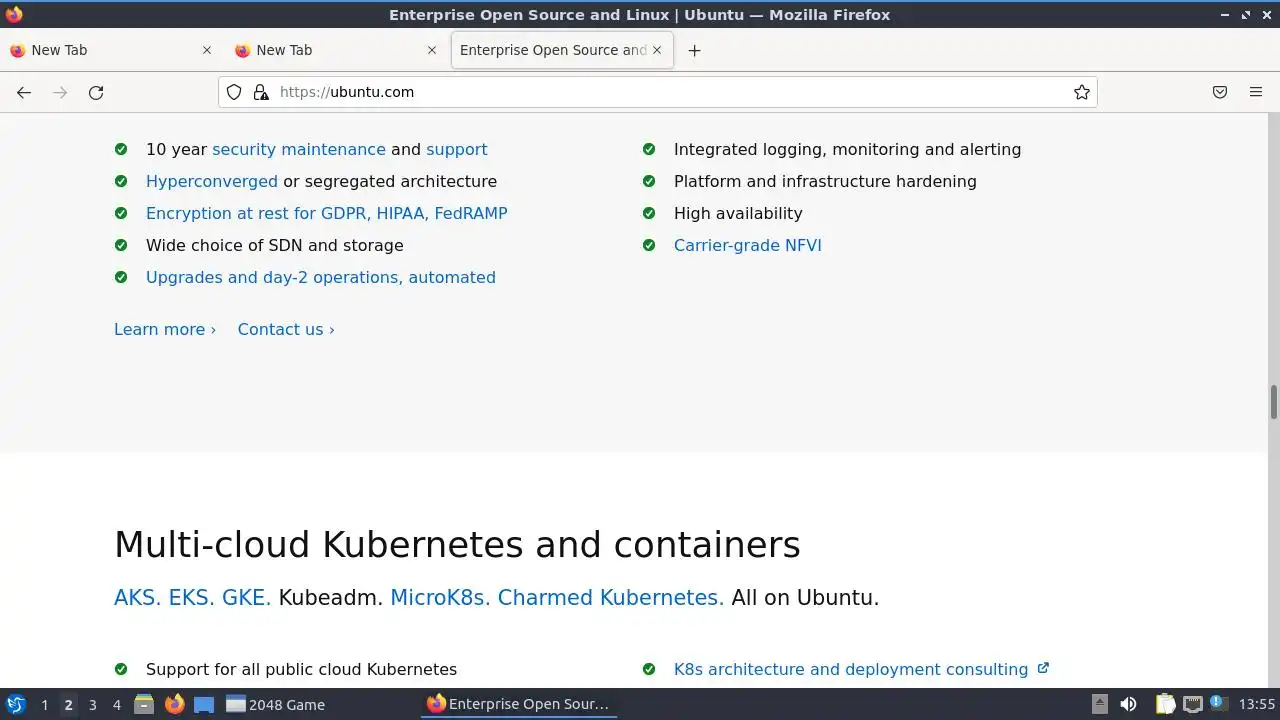Follow the MicroK8s link
The width and height of the screenshot is (1280, 720).
[x=440, y=598]
